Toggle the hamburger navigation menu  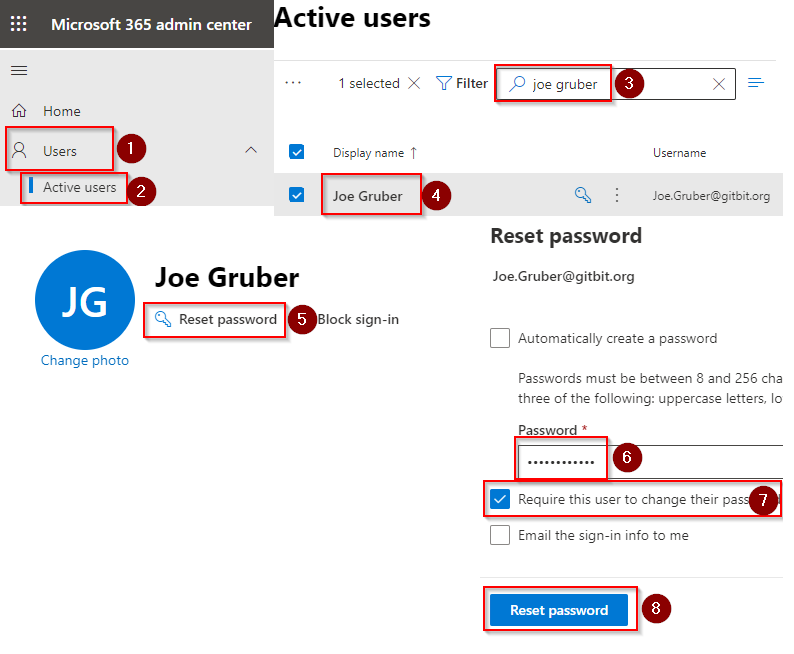19,70
